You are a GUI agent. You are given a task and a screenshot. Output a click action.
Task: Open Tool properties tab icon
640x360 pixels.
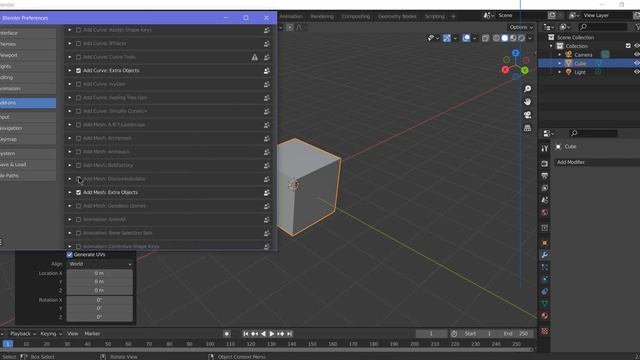pos(544,149)
